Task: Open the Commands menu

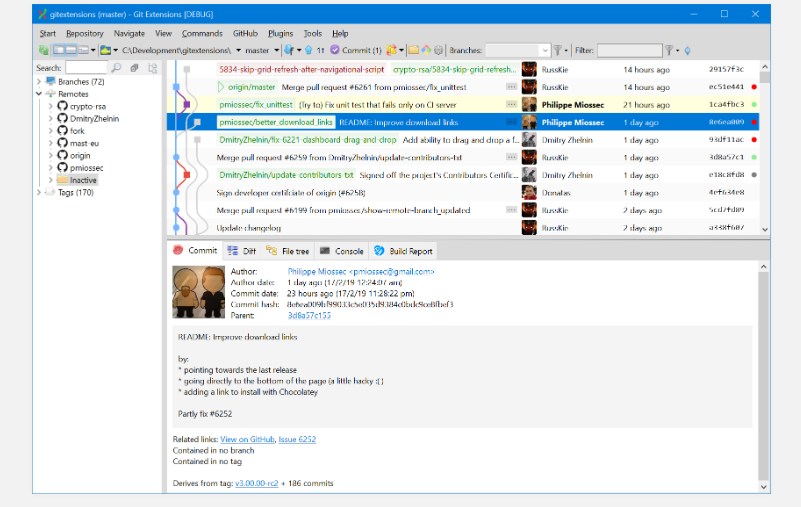Action: tap(202, 33)
